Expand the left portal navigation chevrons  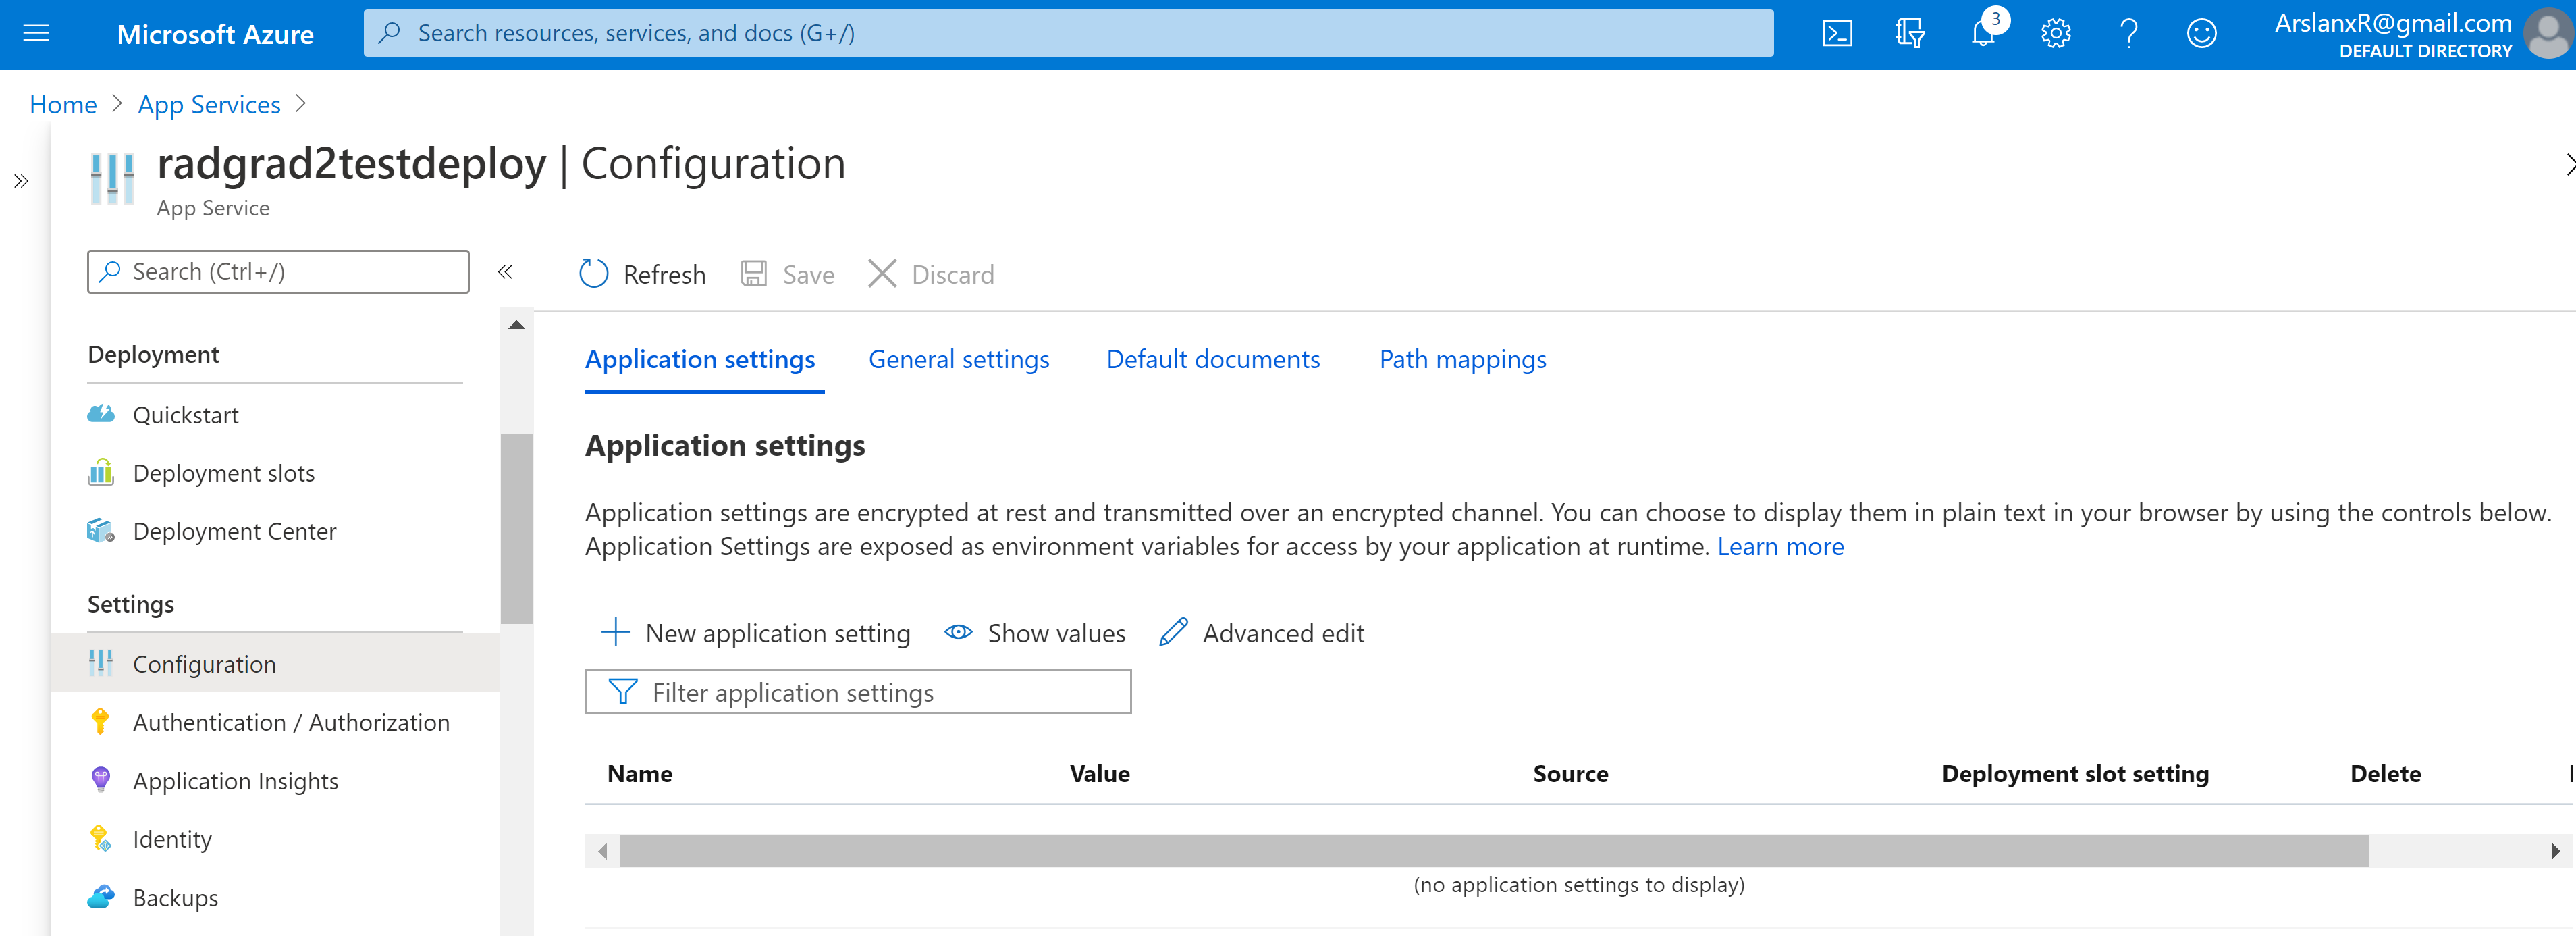tap(21, 181)
